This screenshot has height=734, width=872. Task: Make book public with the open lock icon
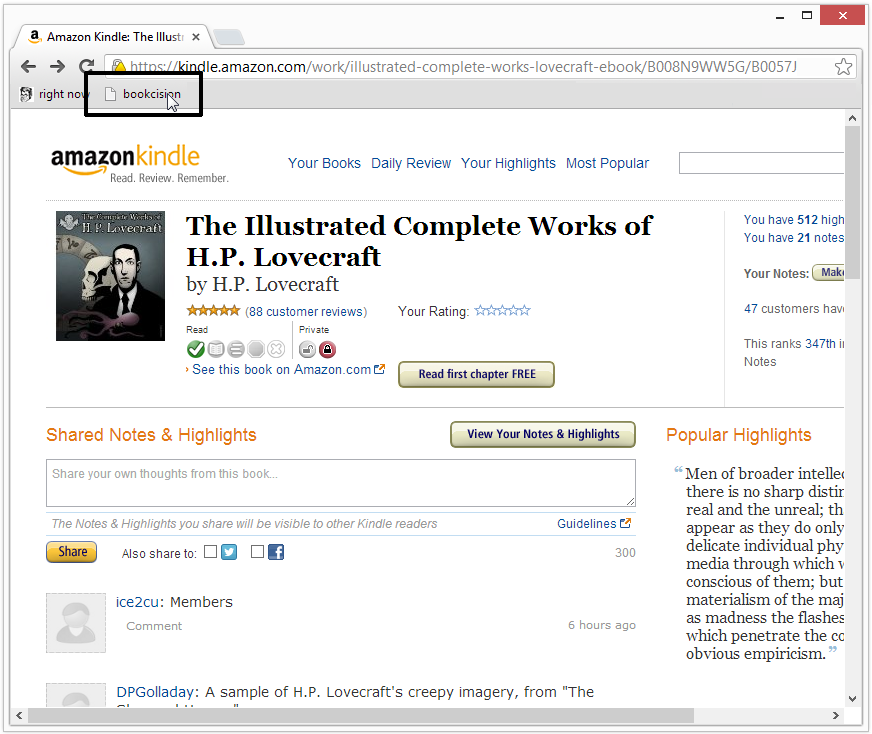(x=307, y=349)
